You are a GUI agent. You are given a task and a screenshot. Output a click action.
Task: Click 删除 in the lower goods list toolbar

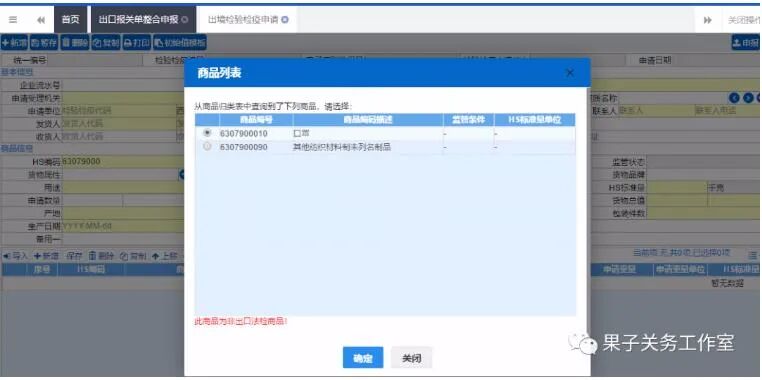(x=102, y=256)
